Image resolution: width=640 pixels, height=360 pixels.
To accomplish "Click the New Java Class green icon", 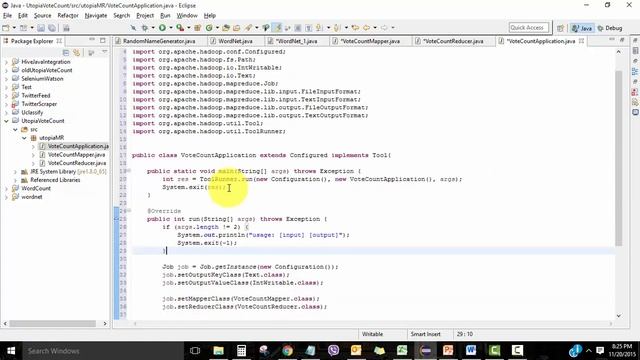I will 209,28.
